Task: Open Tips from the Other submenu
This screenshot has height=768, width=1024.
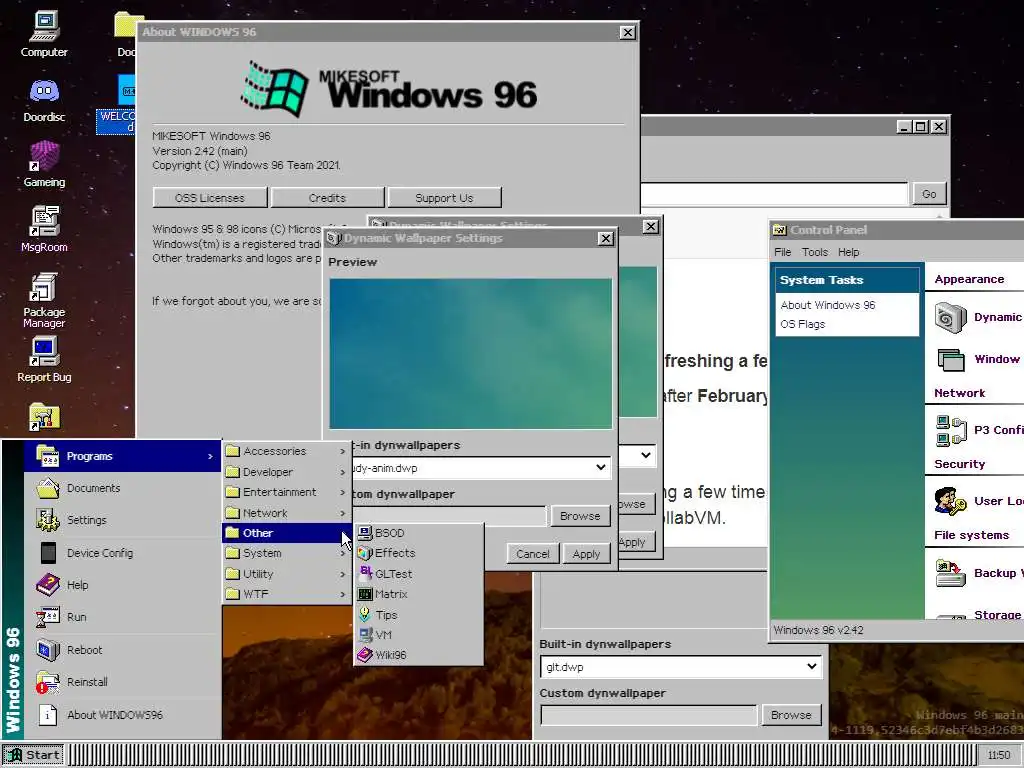Action: click(x=419, y=615)
